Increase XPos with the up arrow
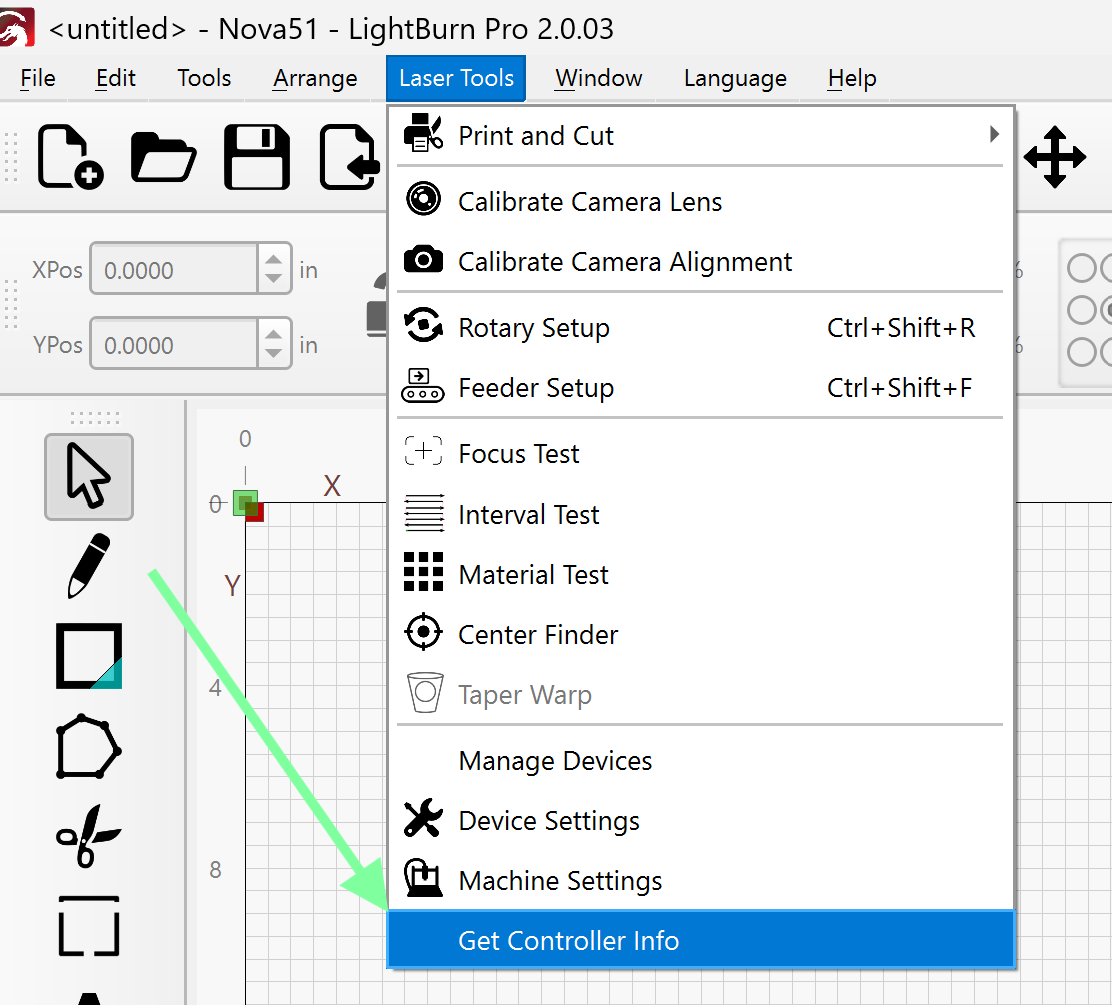The height and width of the screenshot is (1005, 1112). (x=273, y=258)
